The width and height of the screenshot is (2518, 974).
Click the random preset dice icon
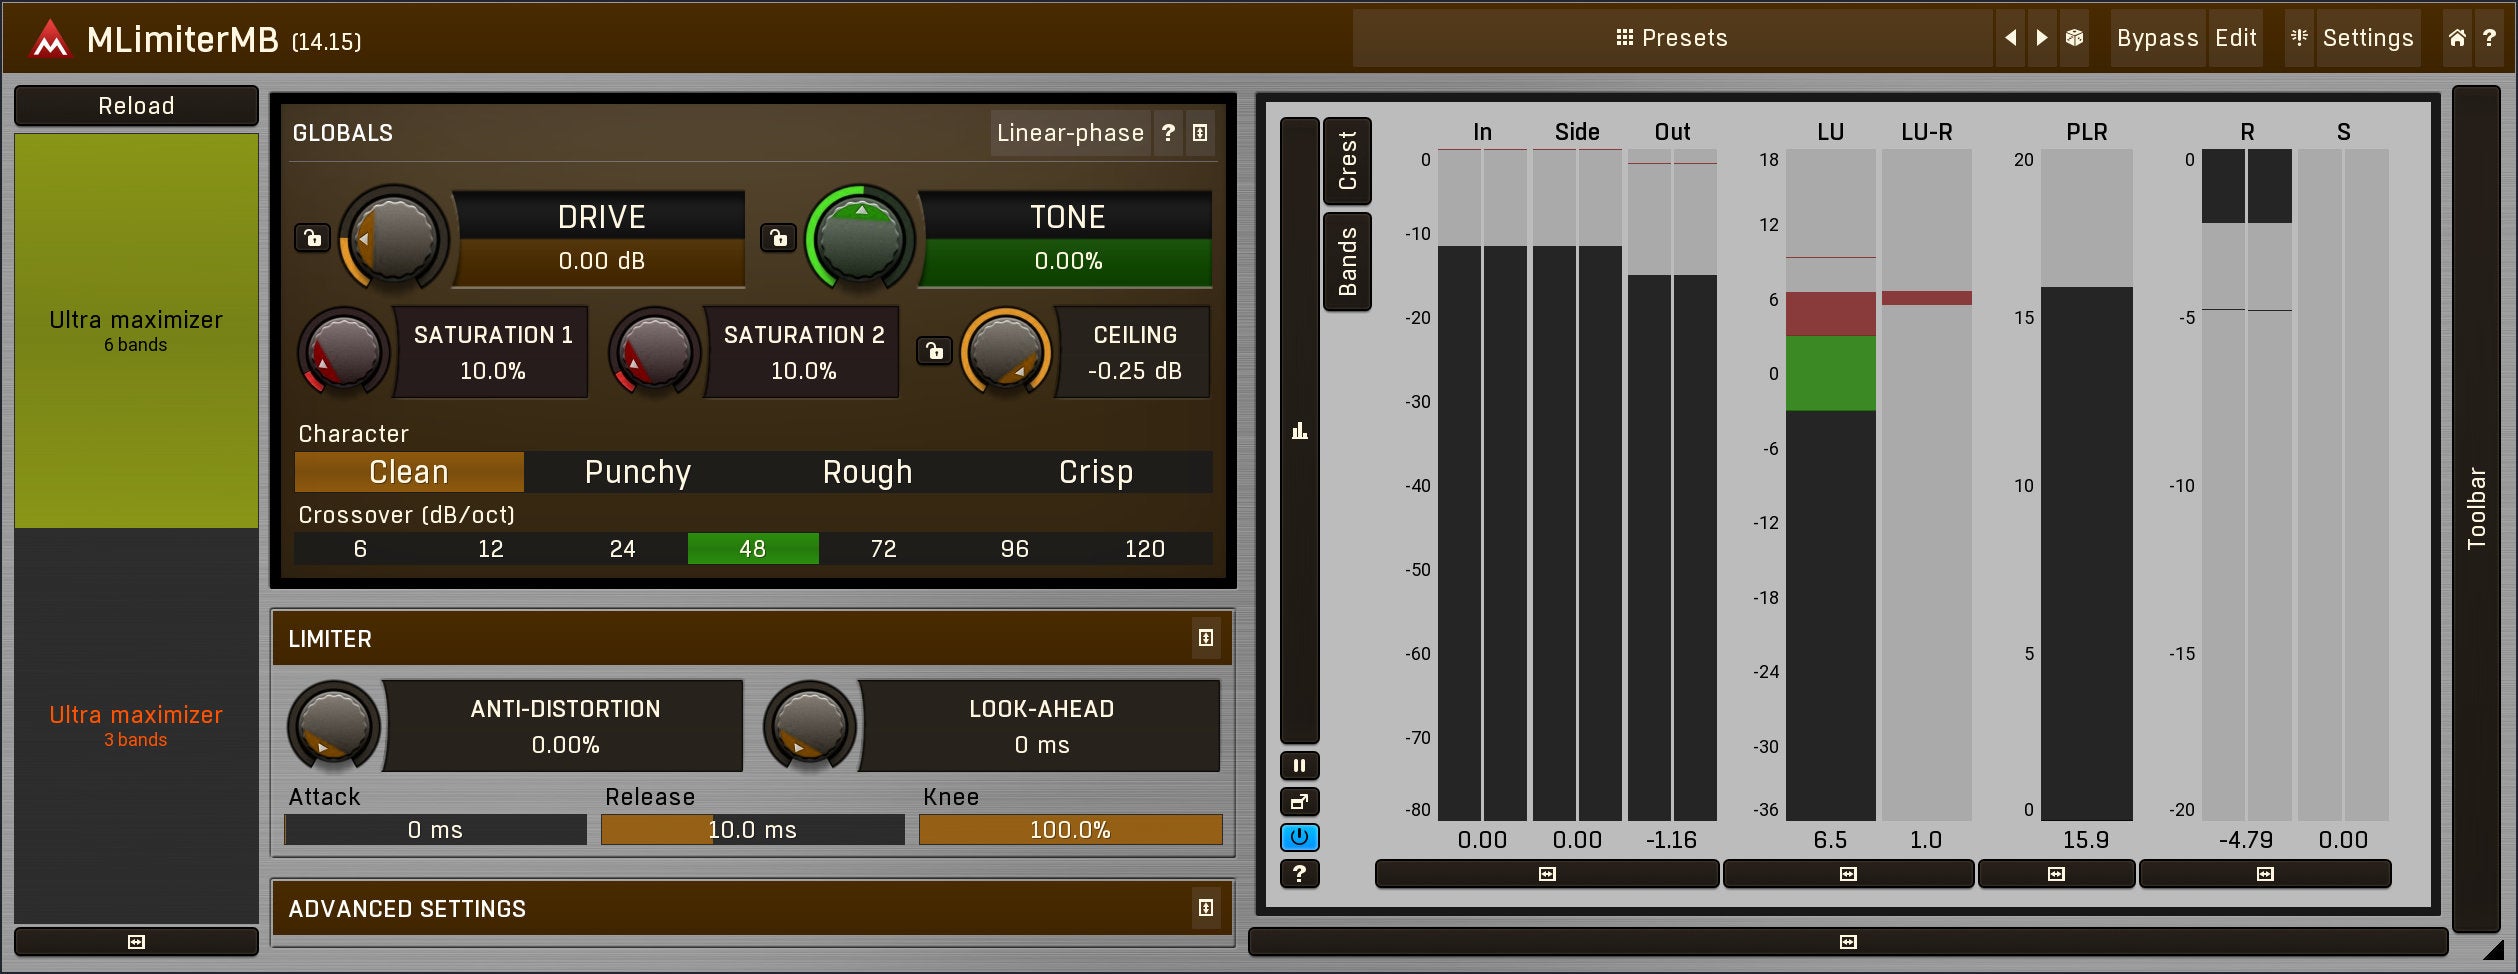click(2075, 38)
